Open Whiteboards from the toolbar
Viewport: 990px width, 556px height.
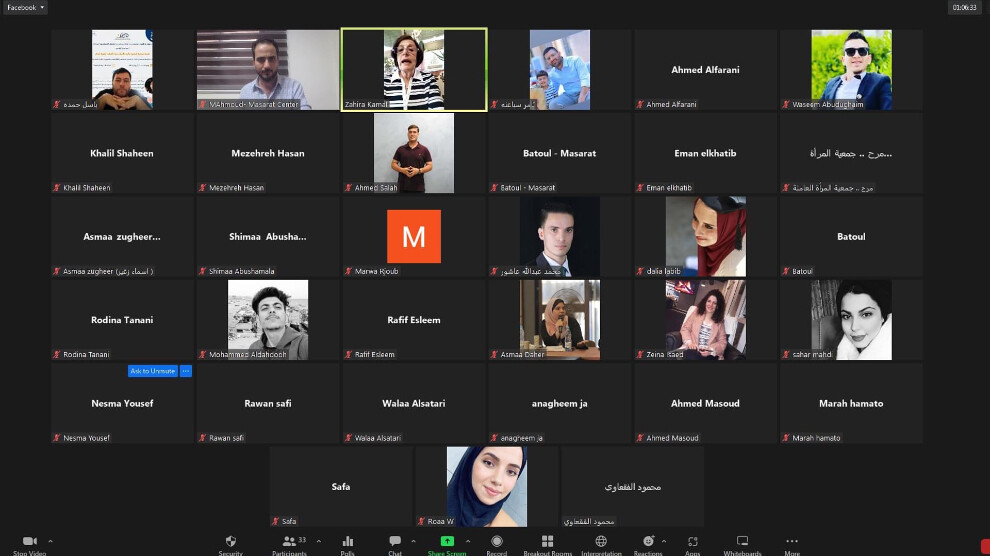tap(742, 542)
